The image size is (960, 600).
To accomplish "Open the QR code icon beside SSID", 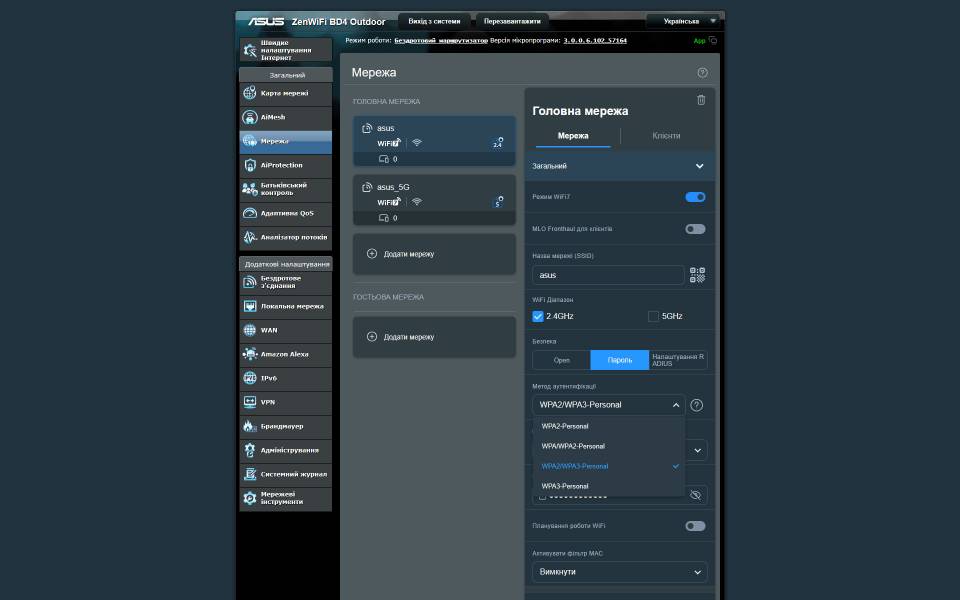I will tap(697, 275).
